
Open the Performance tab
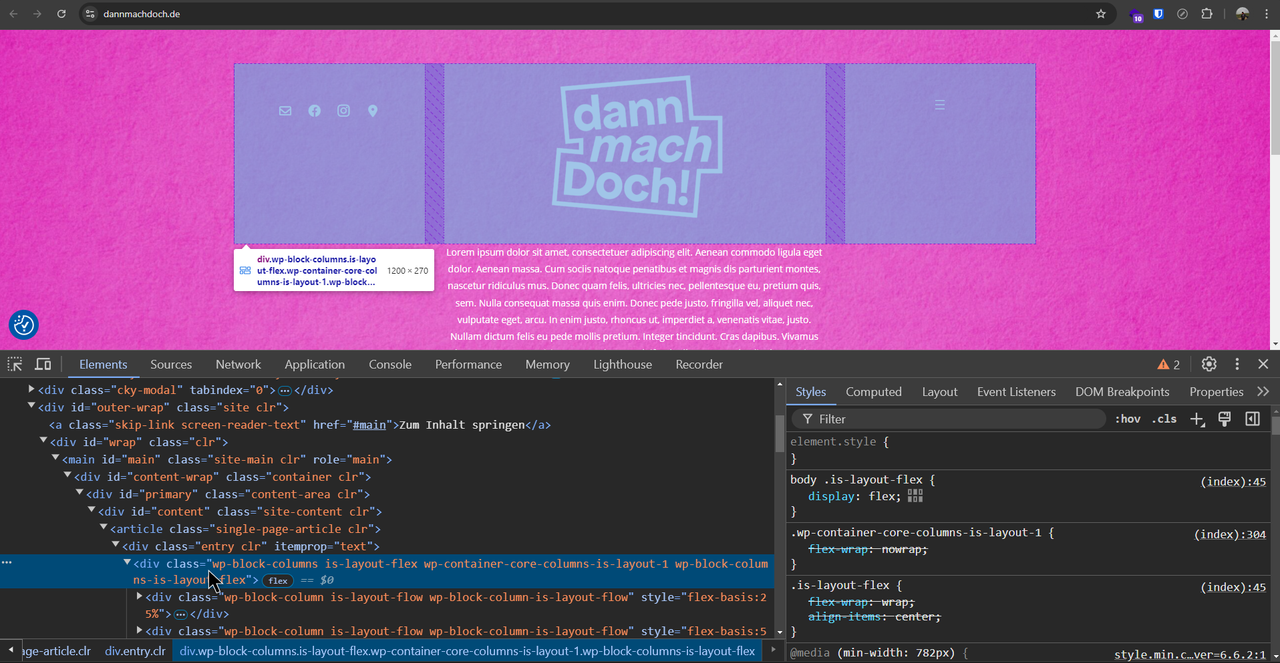(x=468, y=364)
